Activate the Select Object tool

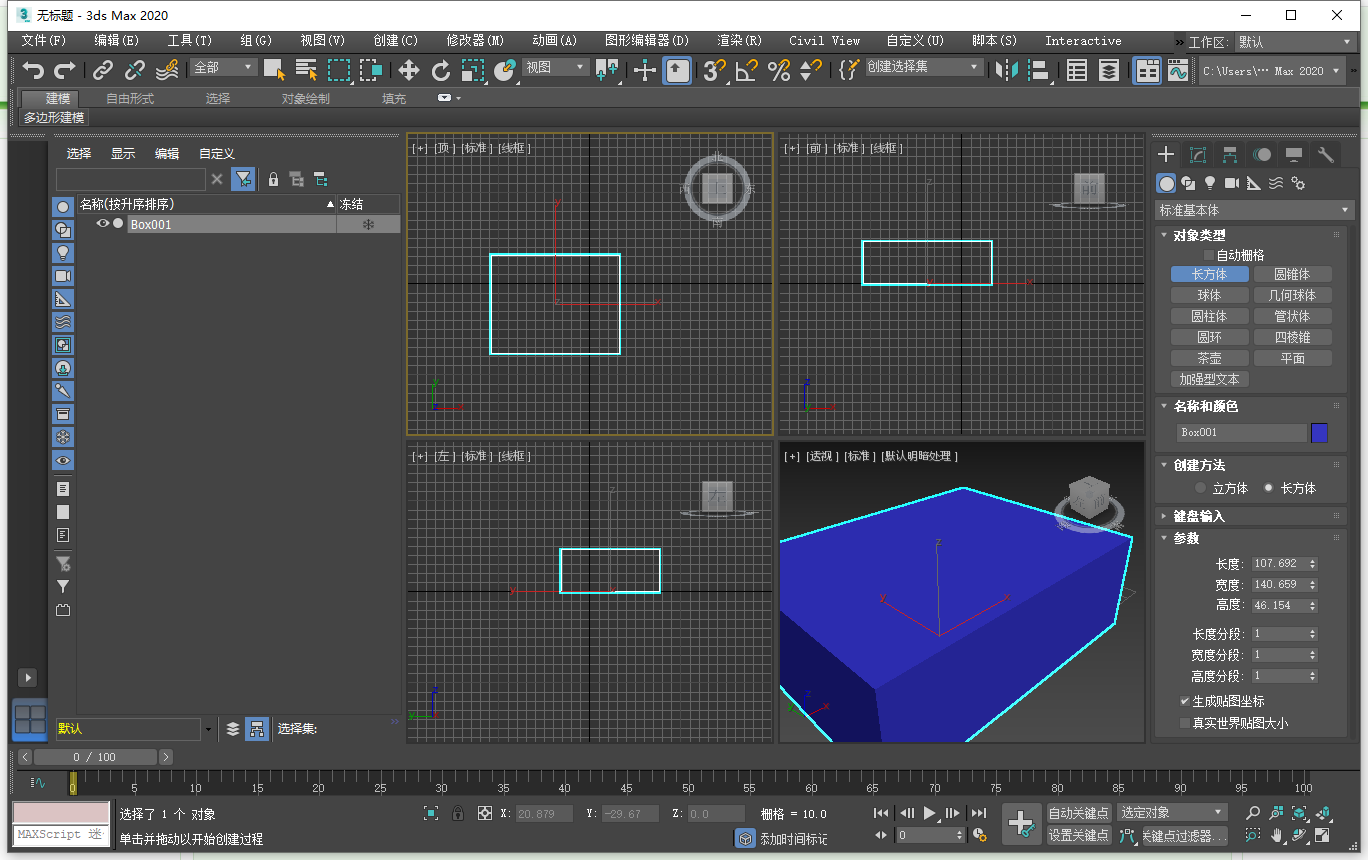tap(274, 70)
